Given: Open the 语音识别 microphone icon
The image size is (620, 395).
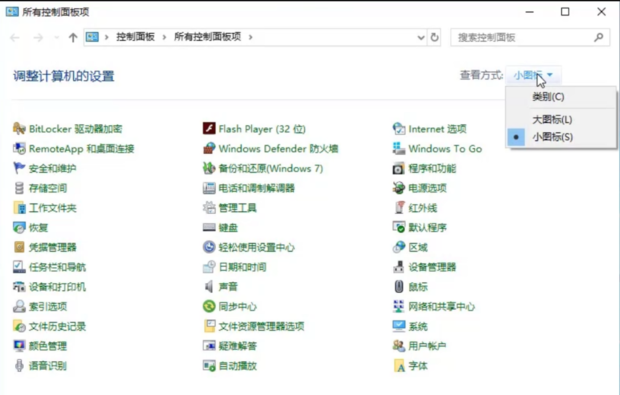Looking at the screenshot, I should [19, 366].
